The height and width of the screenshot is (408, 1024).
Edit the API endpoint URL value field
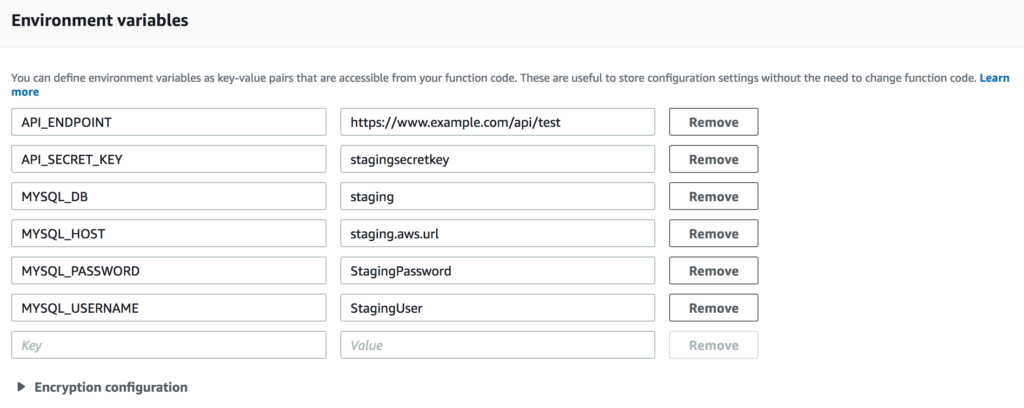click(x=497, y=122)
